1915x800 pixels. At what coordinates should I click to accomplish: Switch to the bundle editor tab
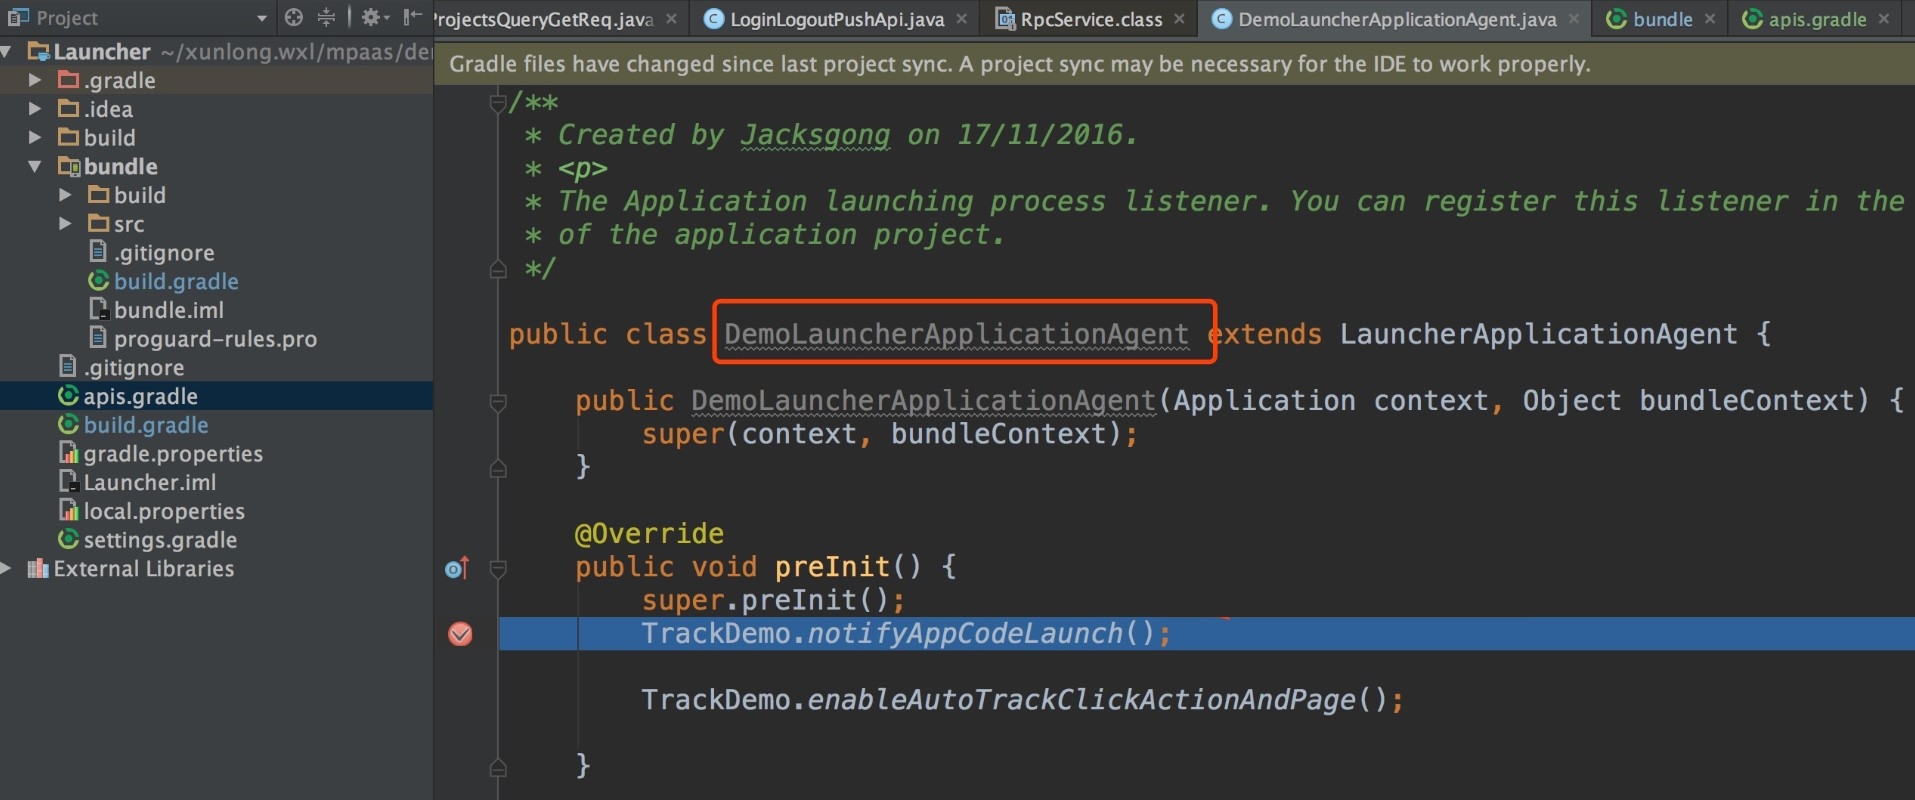[1661, 19]
